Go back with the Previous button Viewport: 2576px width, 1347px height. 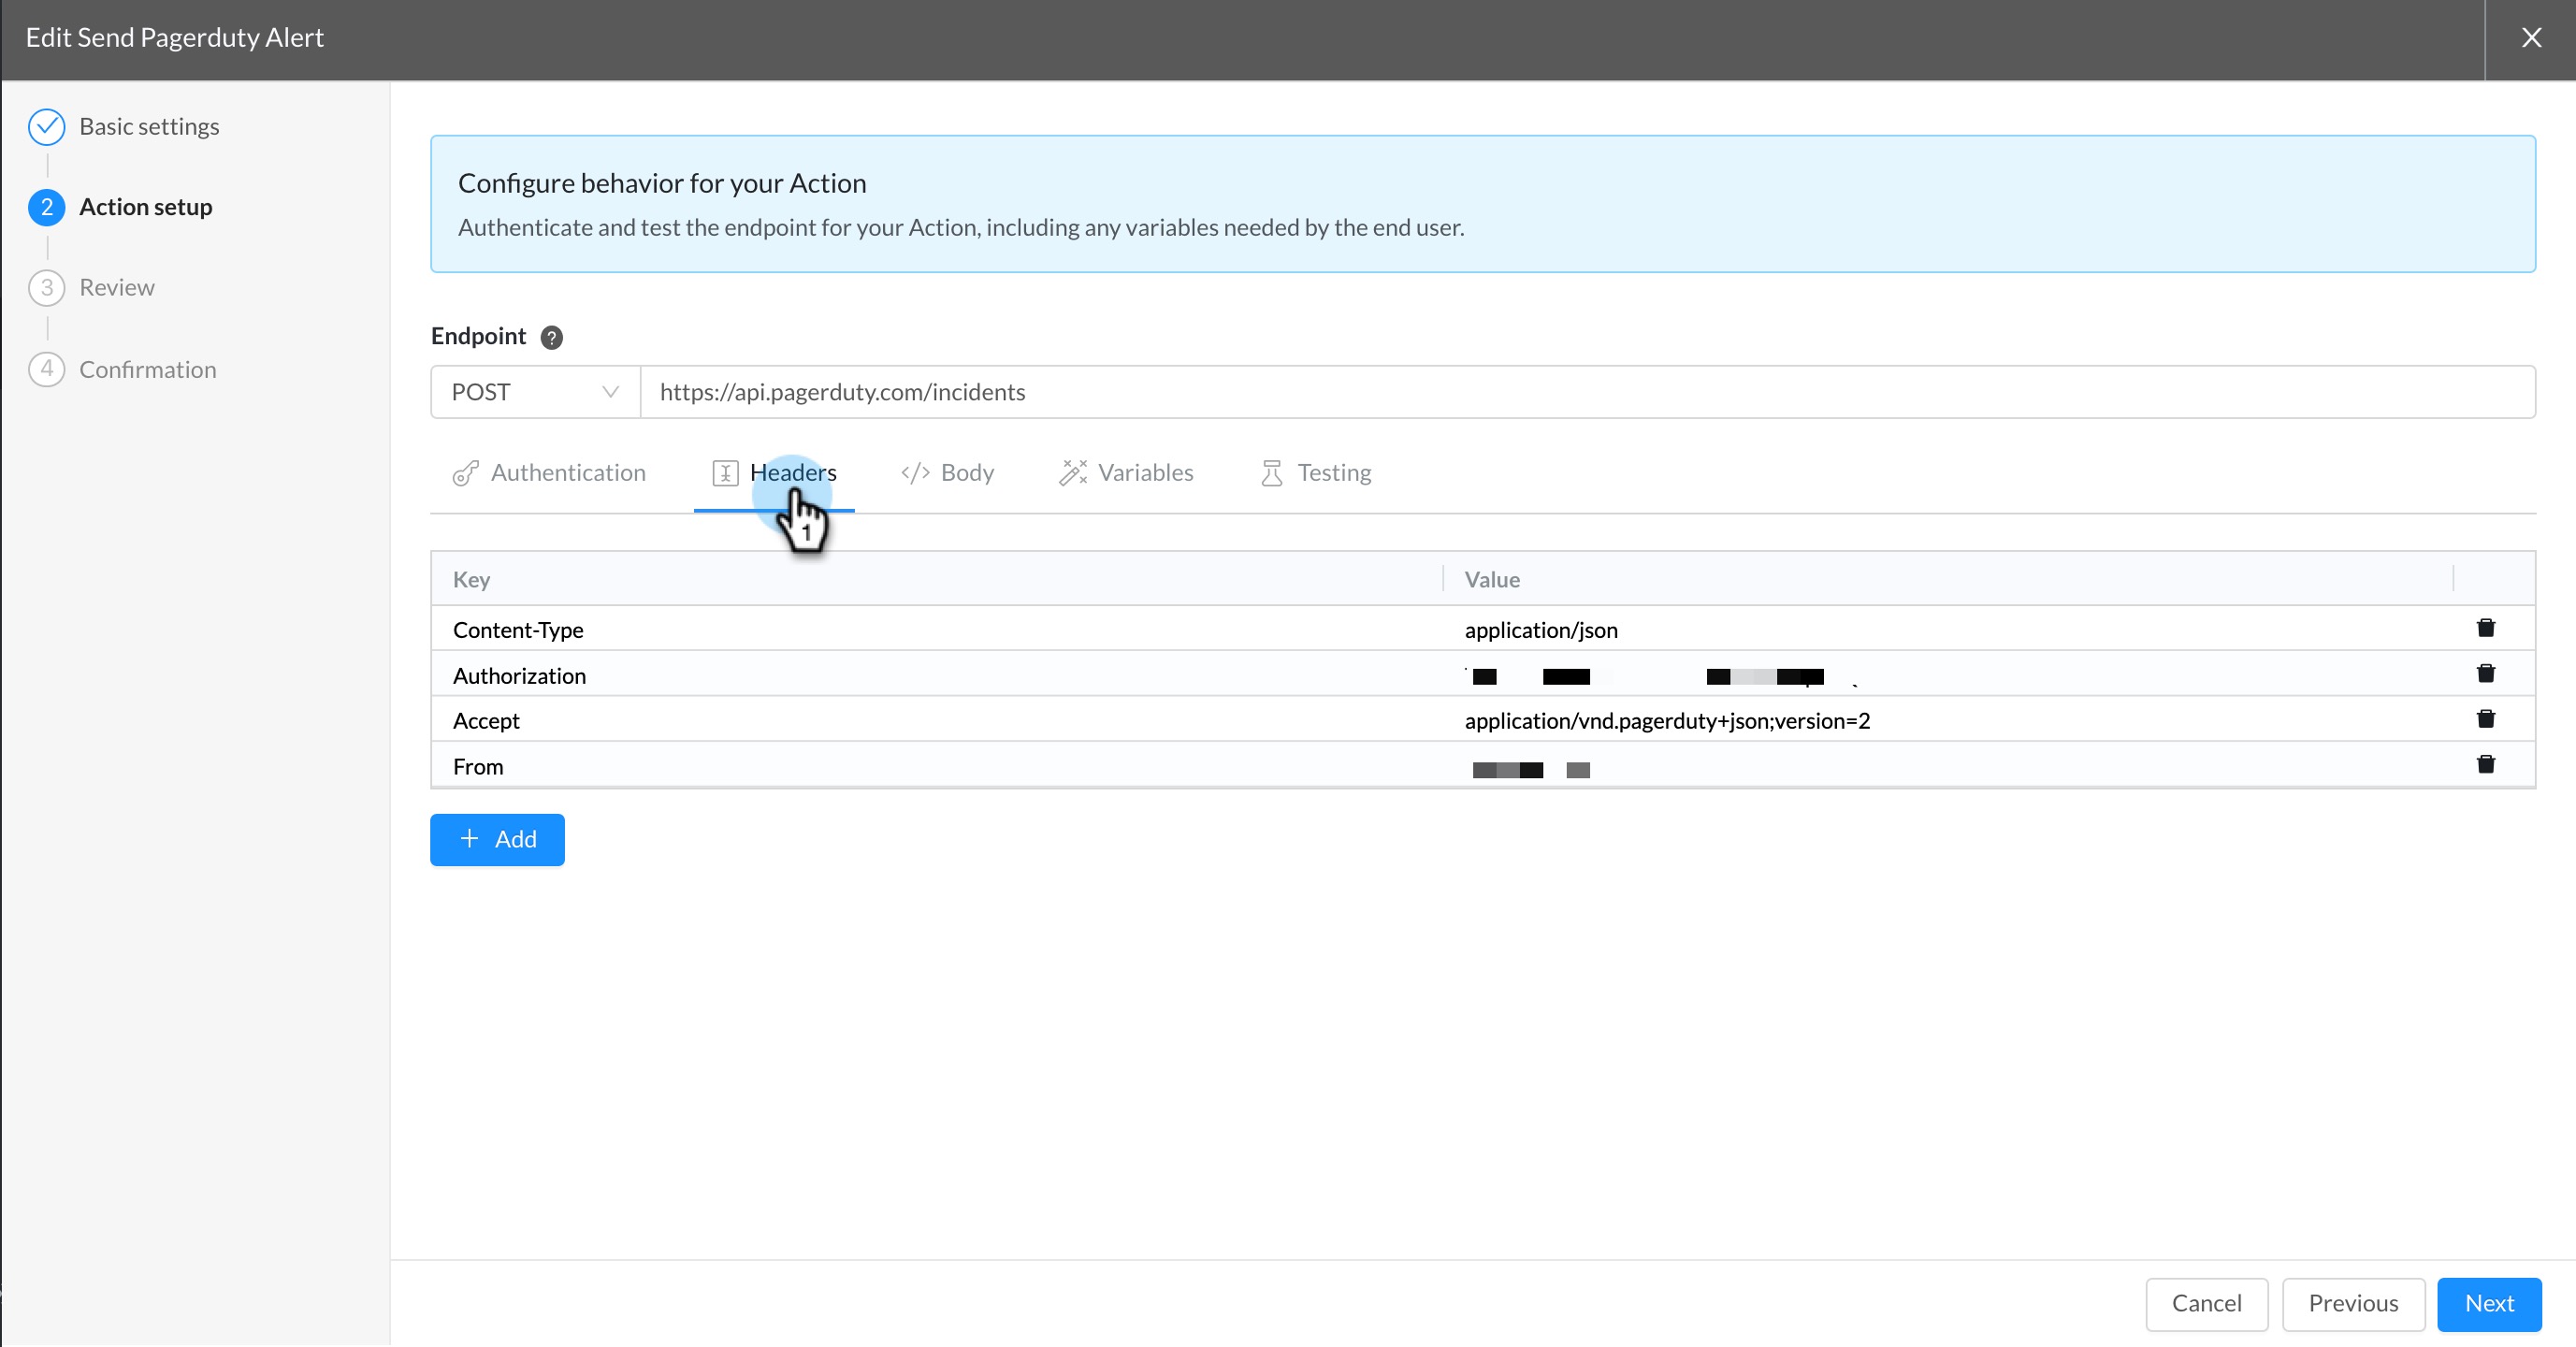pyautogui.click(x=2353, y=1304)
